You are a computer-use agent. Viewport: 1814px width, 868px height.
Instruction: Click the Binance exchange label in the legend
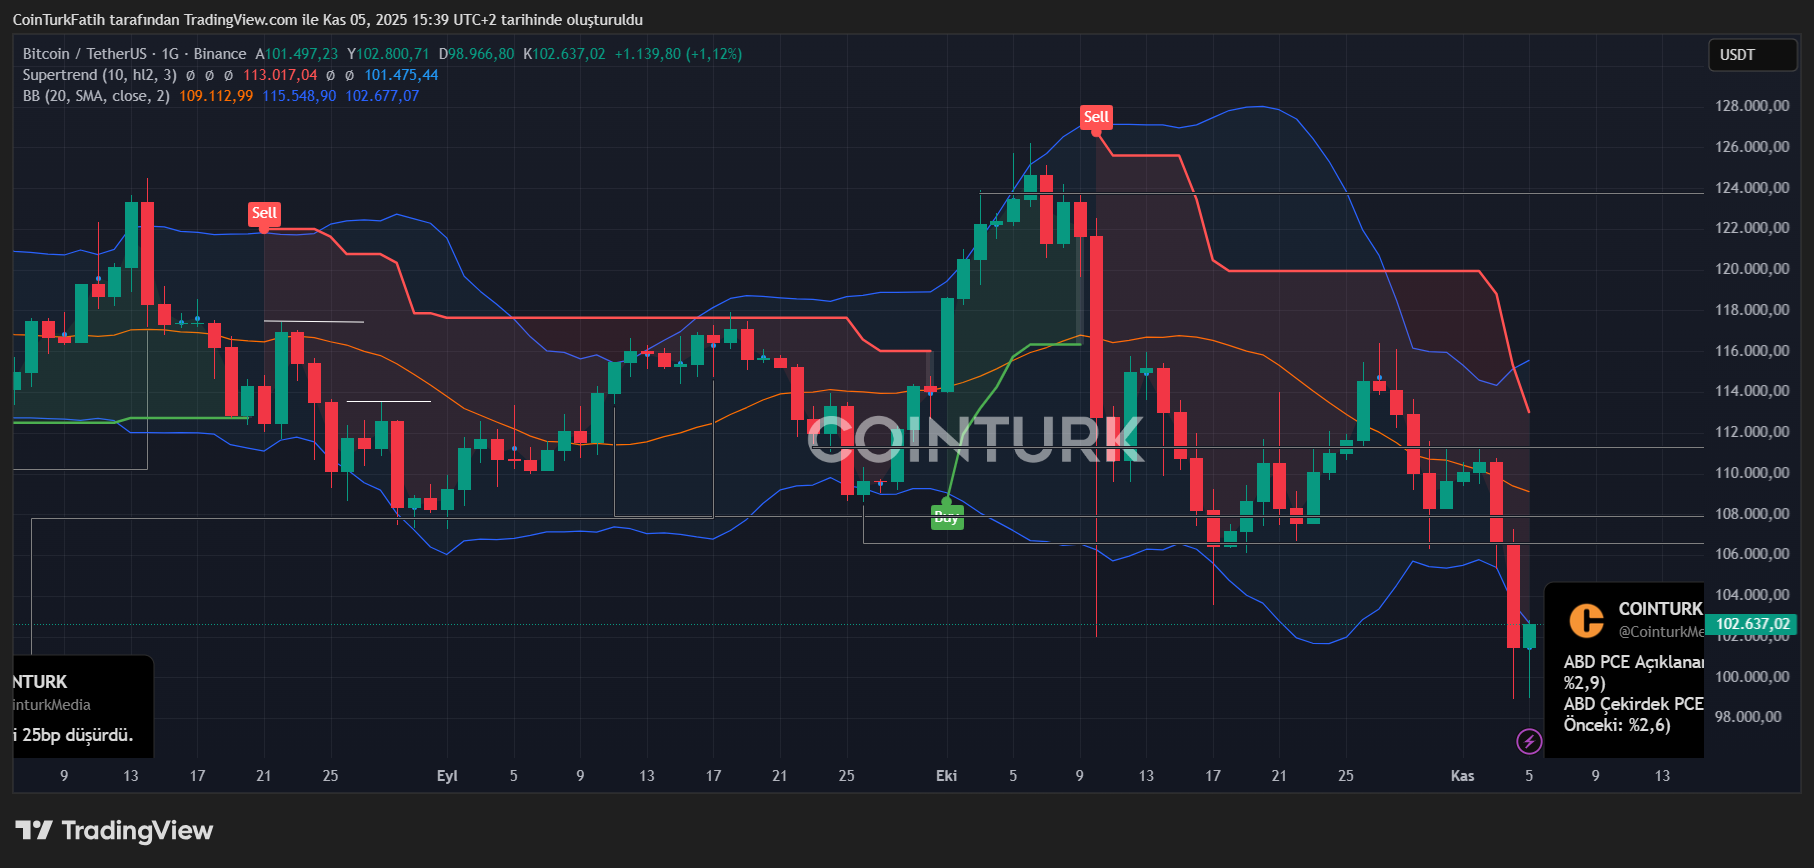tap(220, 54)
